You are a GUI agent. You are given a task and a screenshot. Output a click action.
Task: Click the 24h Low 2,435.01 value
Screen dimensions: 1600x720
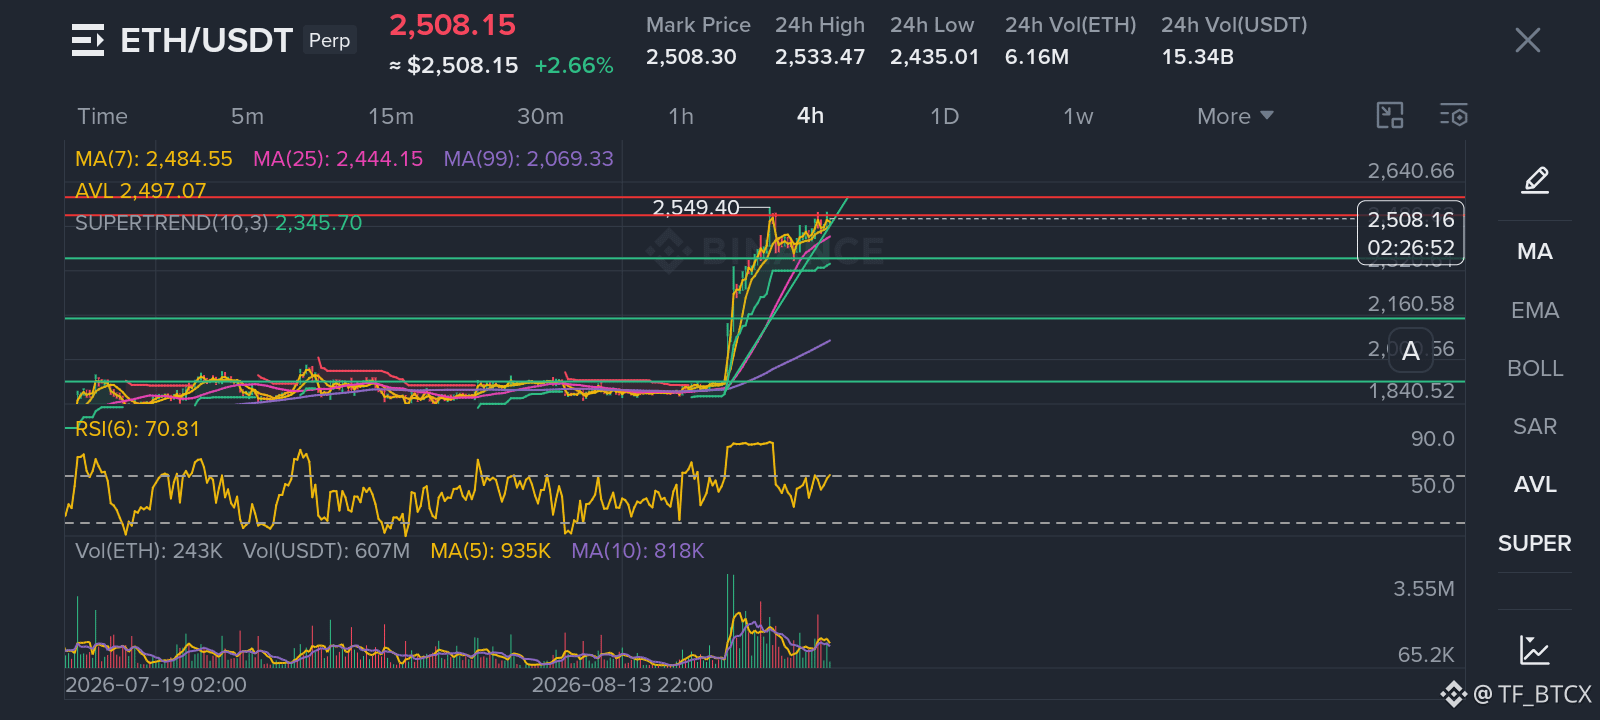pos(935,57)
